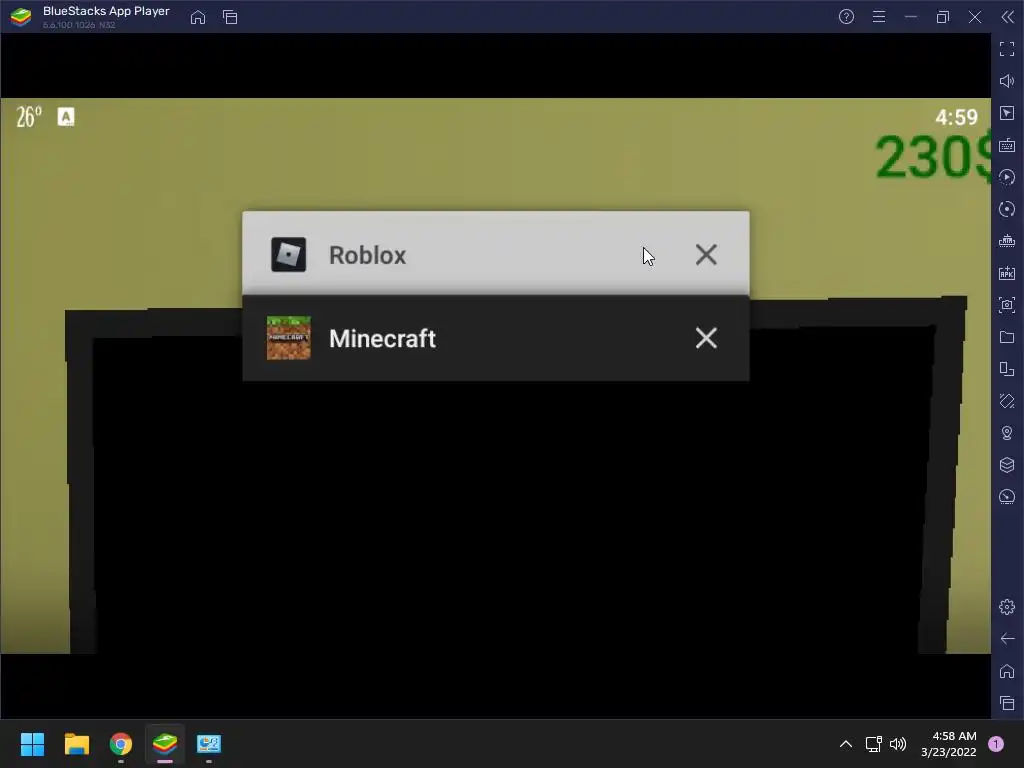Open File Explorer from the taskbar

76,744
